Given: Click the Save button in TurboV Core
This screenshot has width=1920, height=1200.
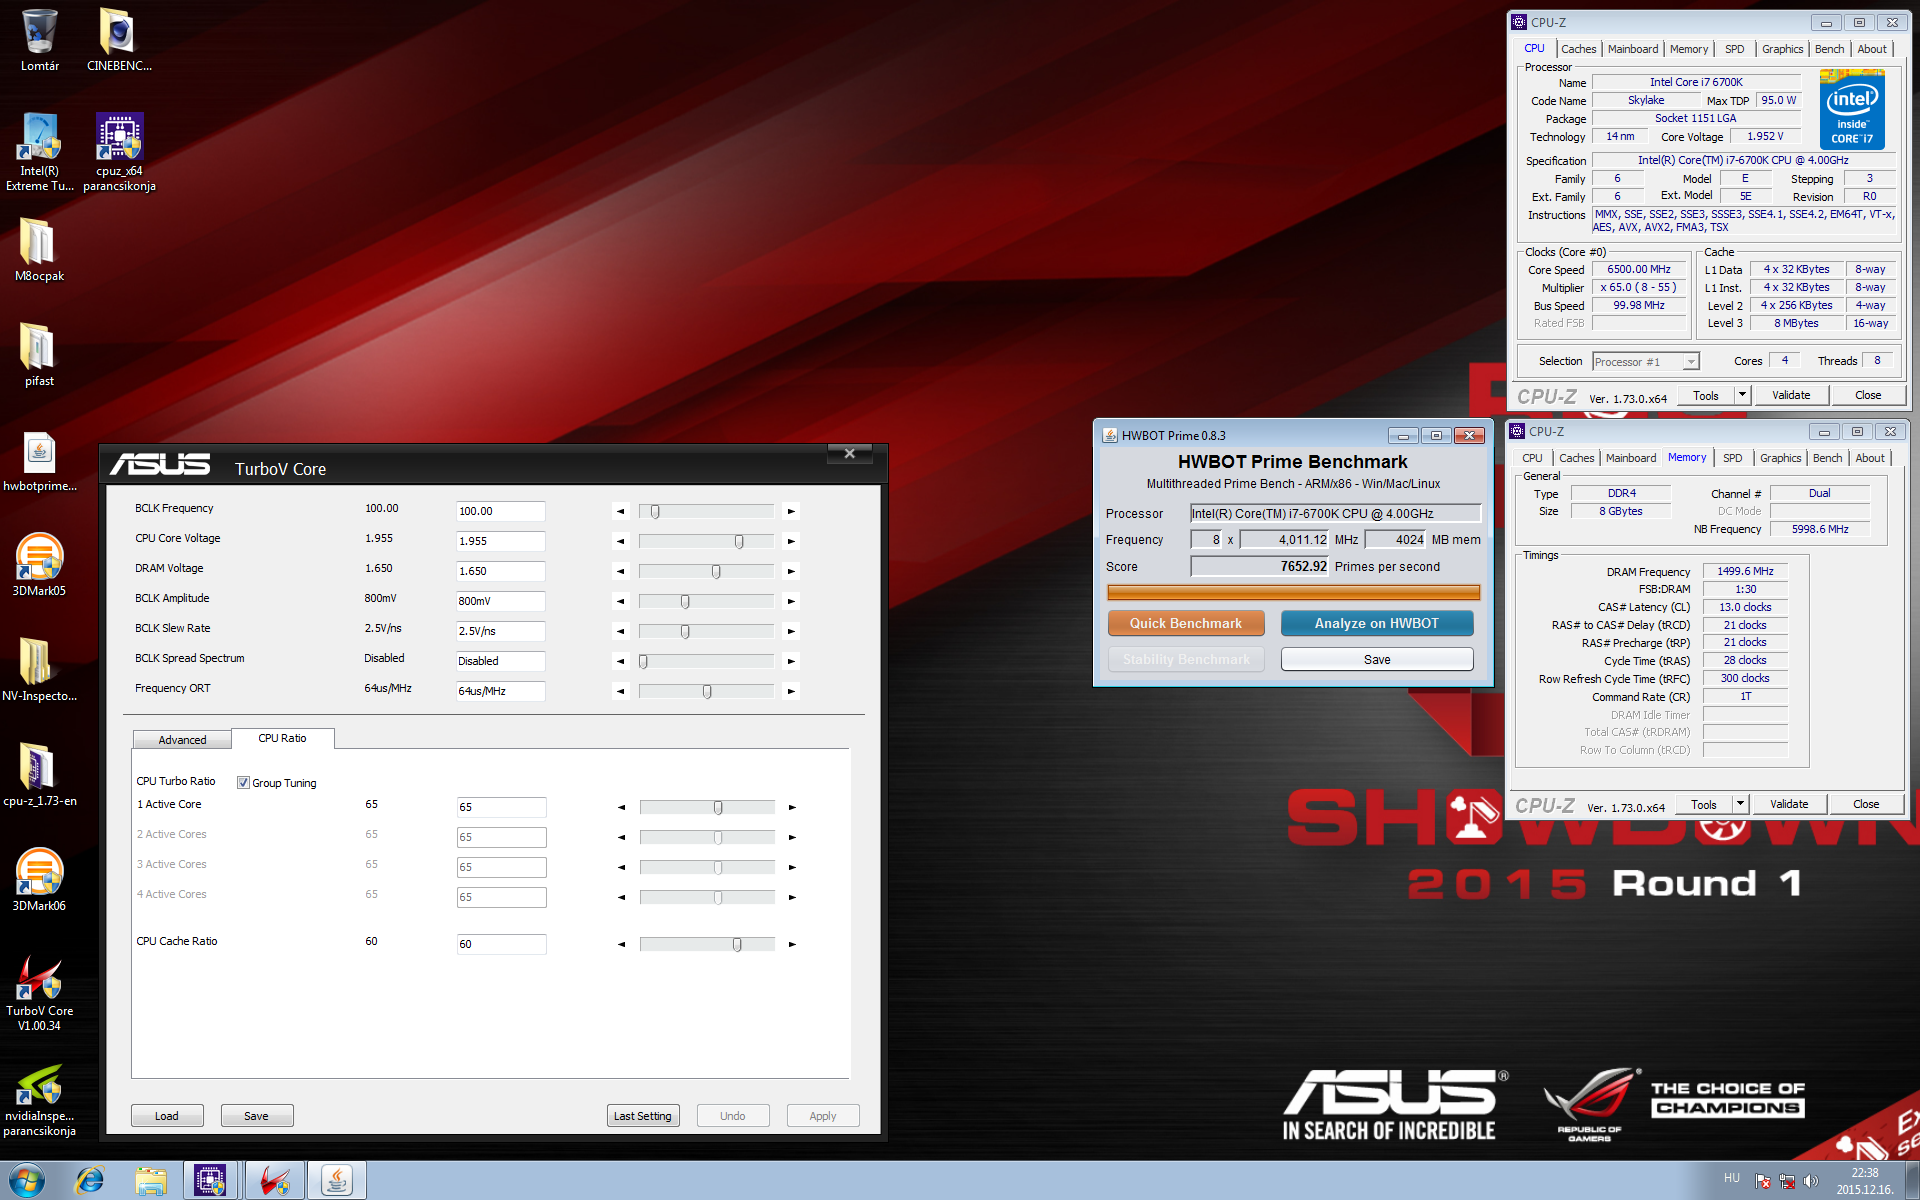Looking at the screenshot, I should (256, 1116).
